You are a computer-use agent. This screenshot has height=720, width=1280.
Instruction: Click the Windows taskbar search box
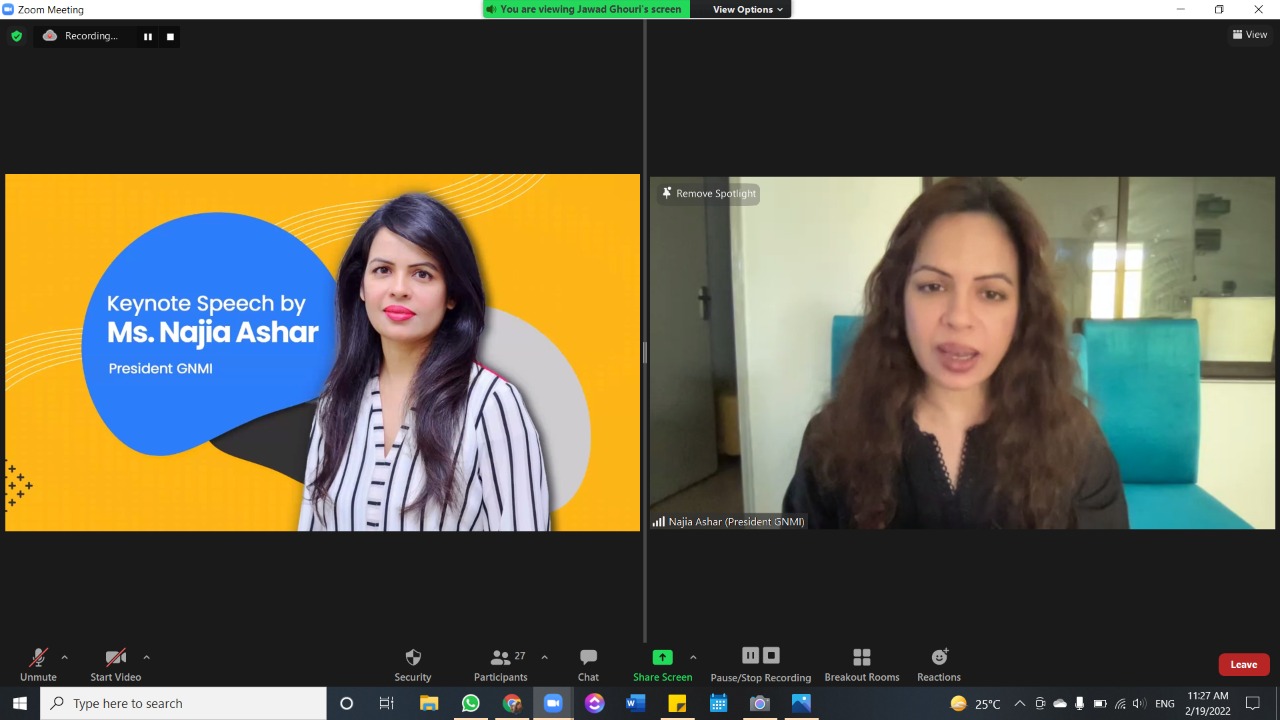pyautogui.click(x=183, y=703)
